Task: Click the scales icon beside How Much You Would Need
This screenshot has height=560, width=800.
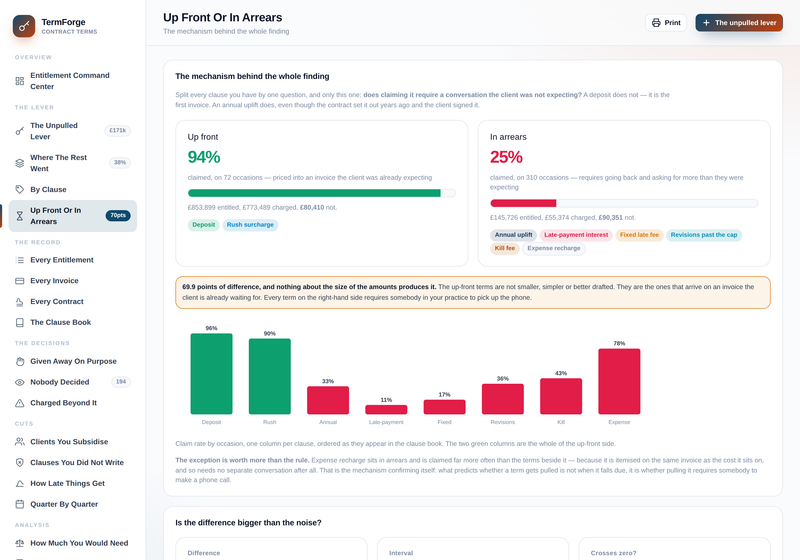Action: click(x=19, y=544)
